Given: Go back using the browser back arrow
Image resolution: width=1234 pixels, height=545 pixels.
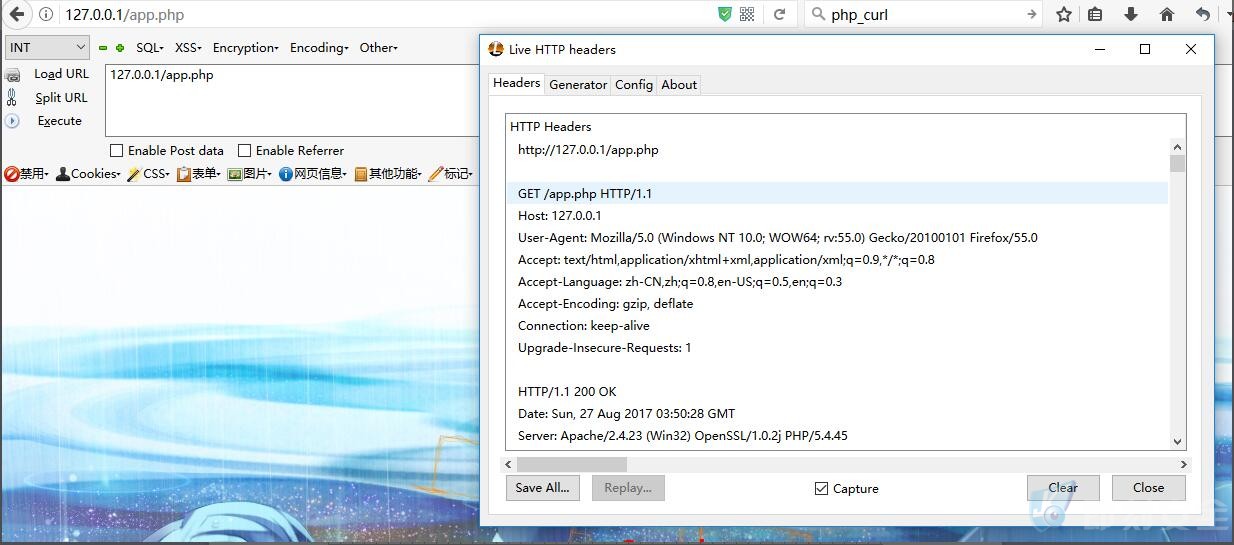Looking at the screenshot, I should (16, 14).
